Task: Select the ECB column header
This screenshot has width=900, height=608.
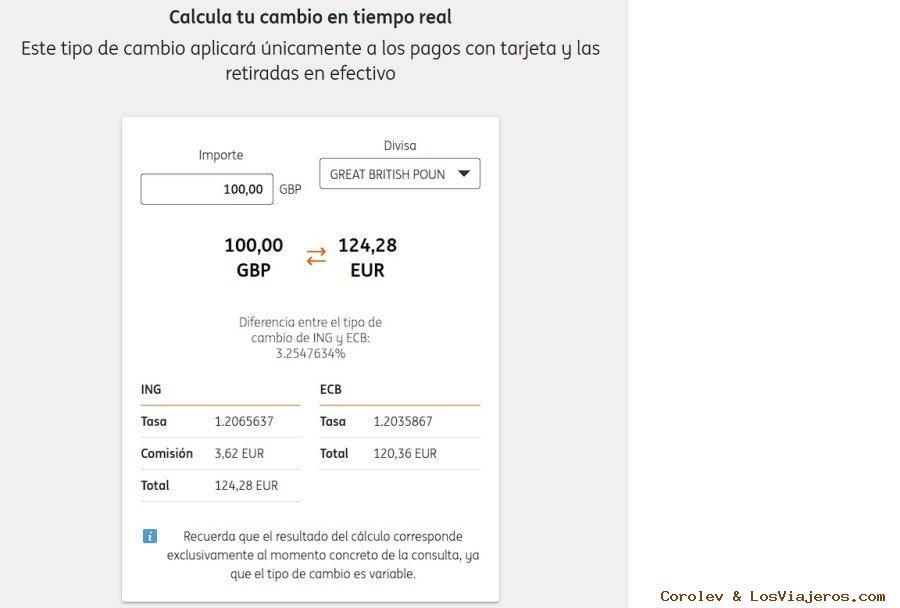Action: (331, 389)
